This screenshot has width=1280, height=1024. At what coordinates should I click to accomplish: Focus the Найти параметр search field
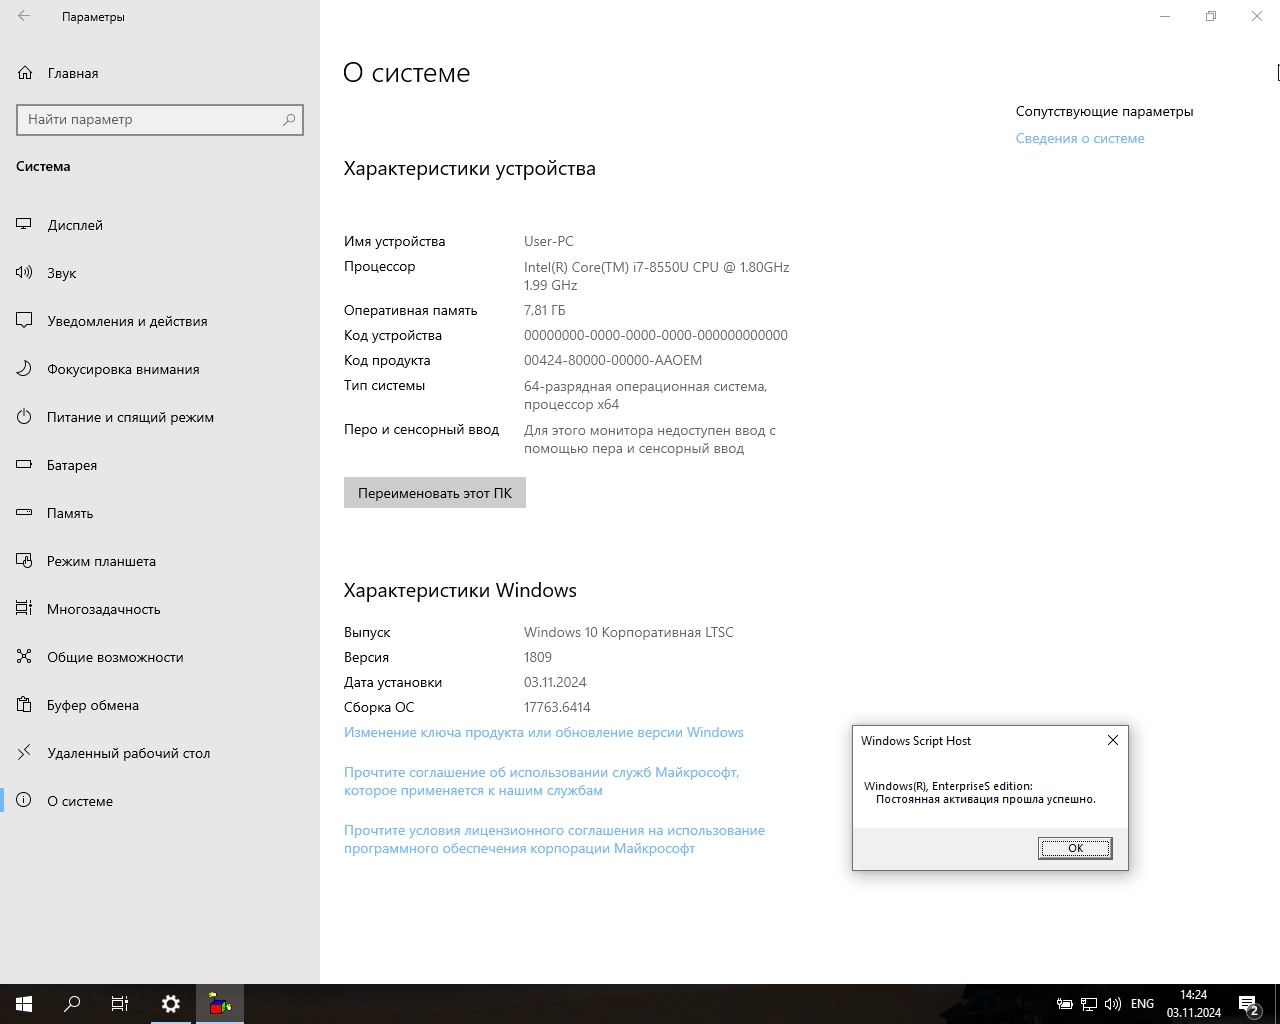click(x=160, y=119)
